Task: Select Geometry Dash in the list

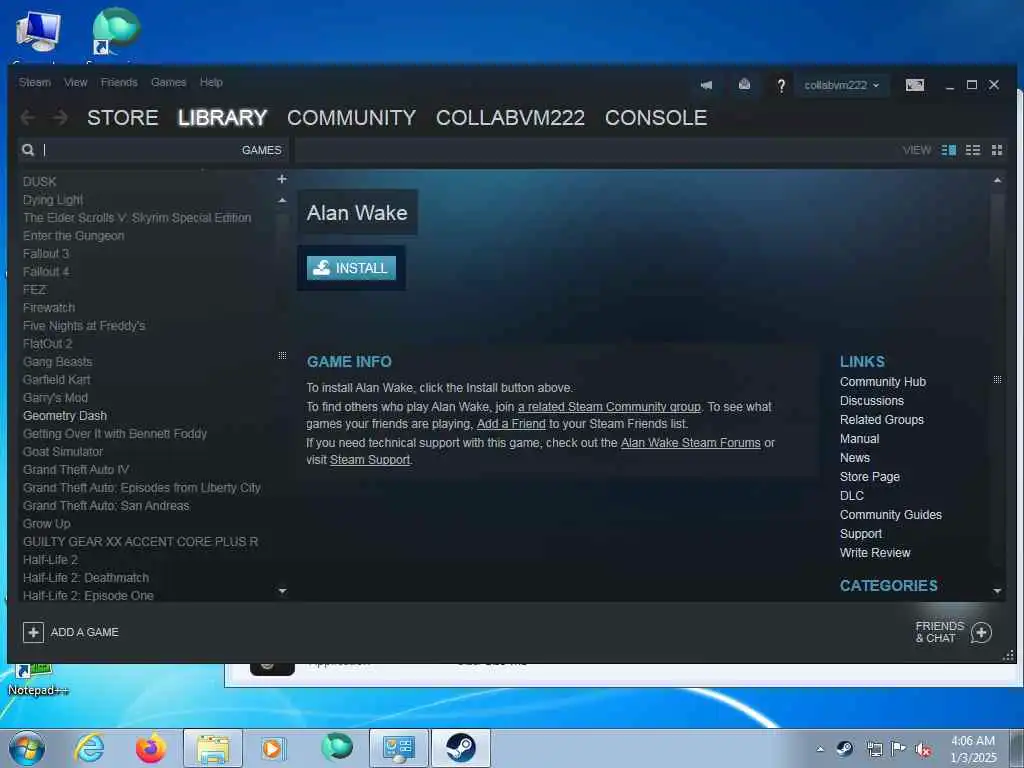Action: 65,415
